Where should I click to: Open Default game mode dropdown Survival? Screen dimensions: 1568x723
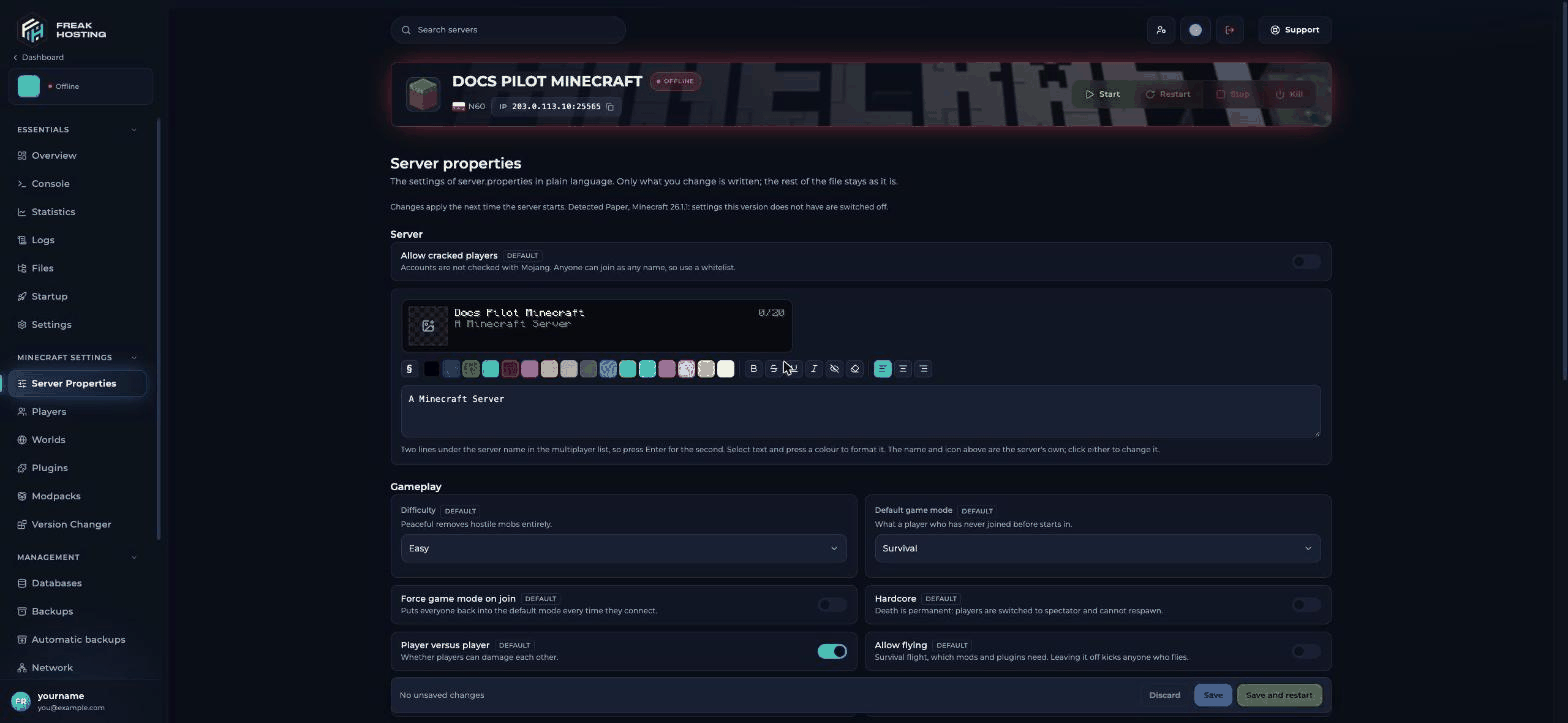[1097, 548]
